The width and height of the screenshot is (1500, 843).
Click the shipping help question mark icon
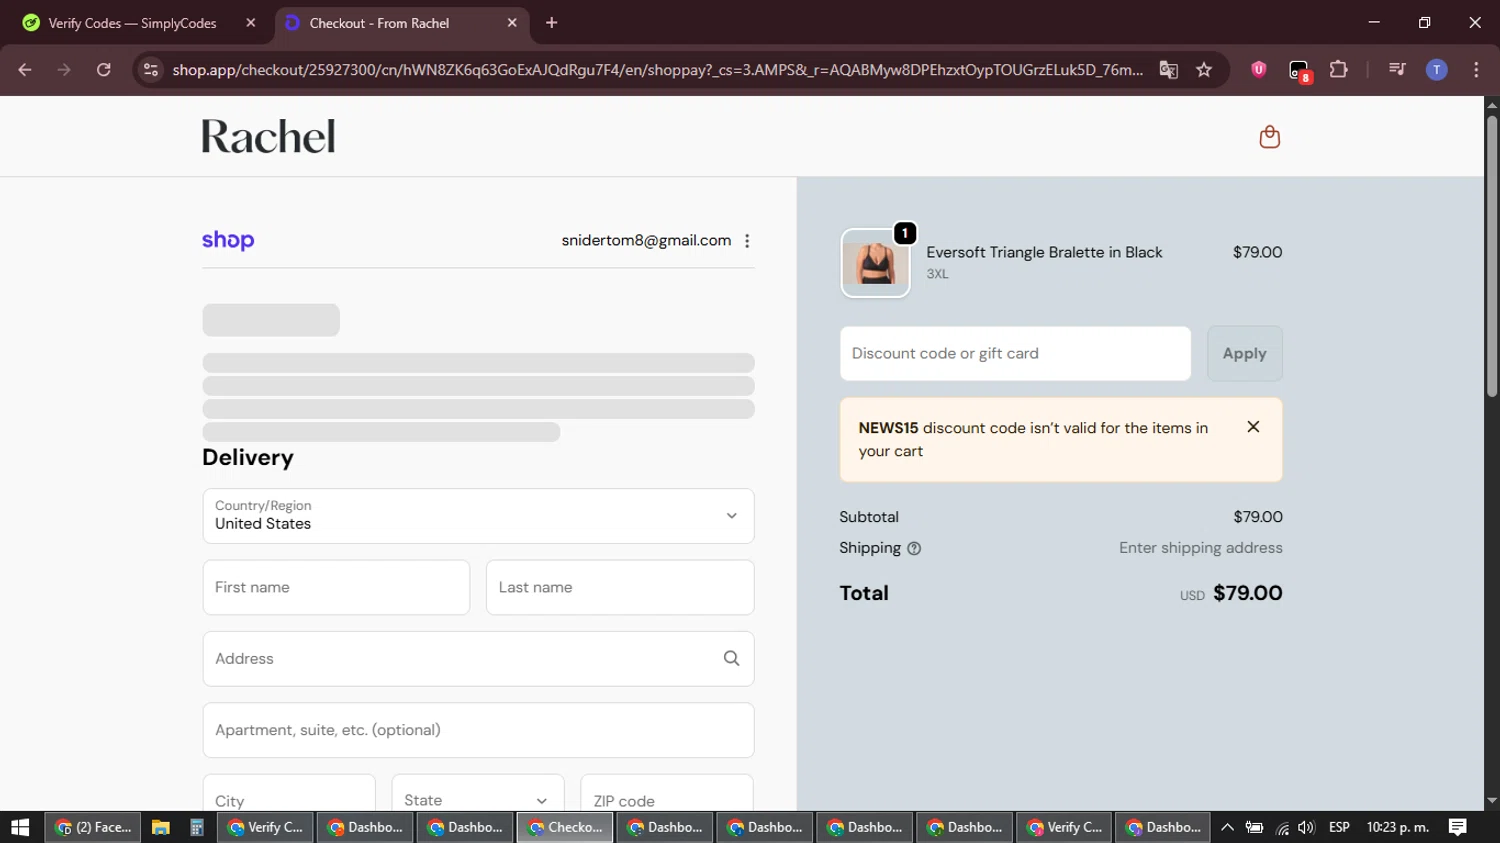pyautogui.click(x=914, y=548)
